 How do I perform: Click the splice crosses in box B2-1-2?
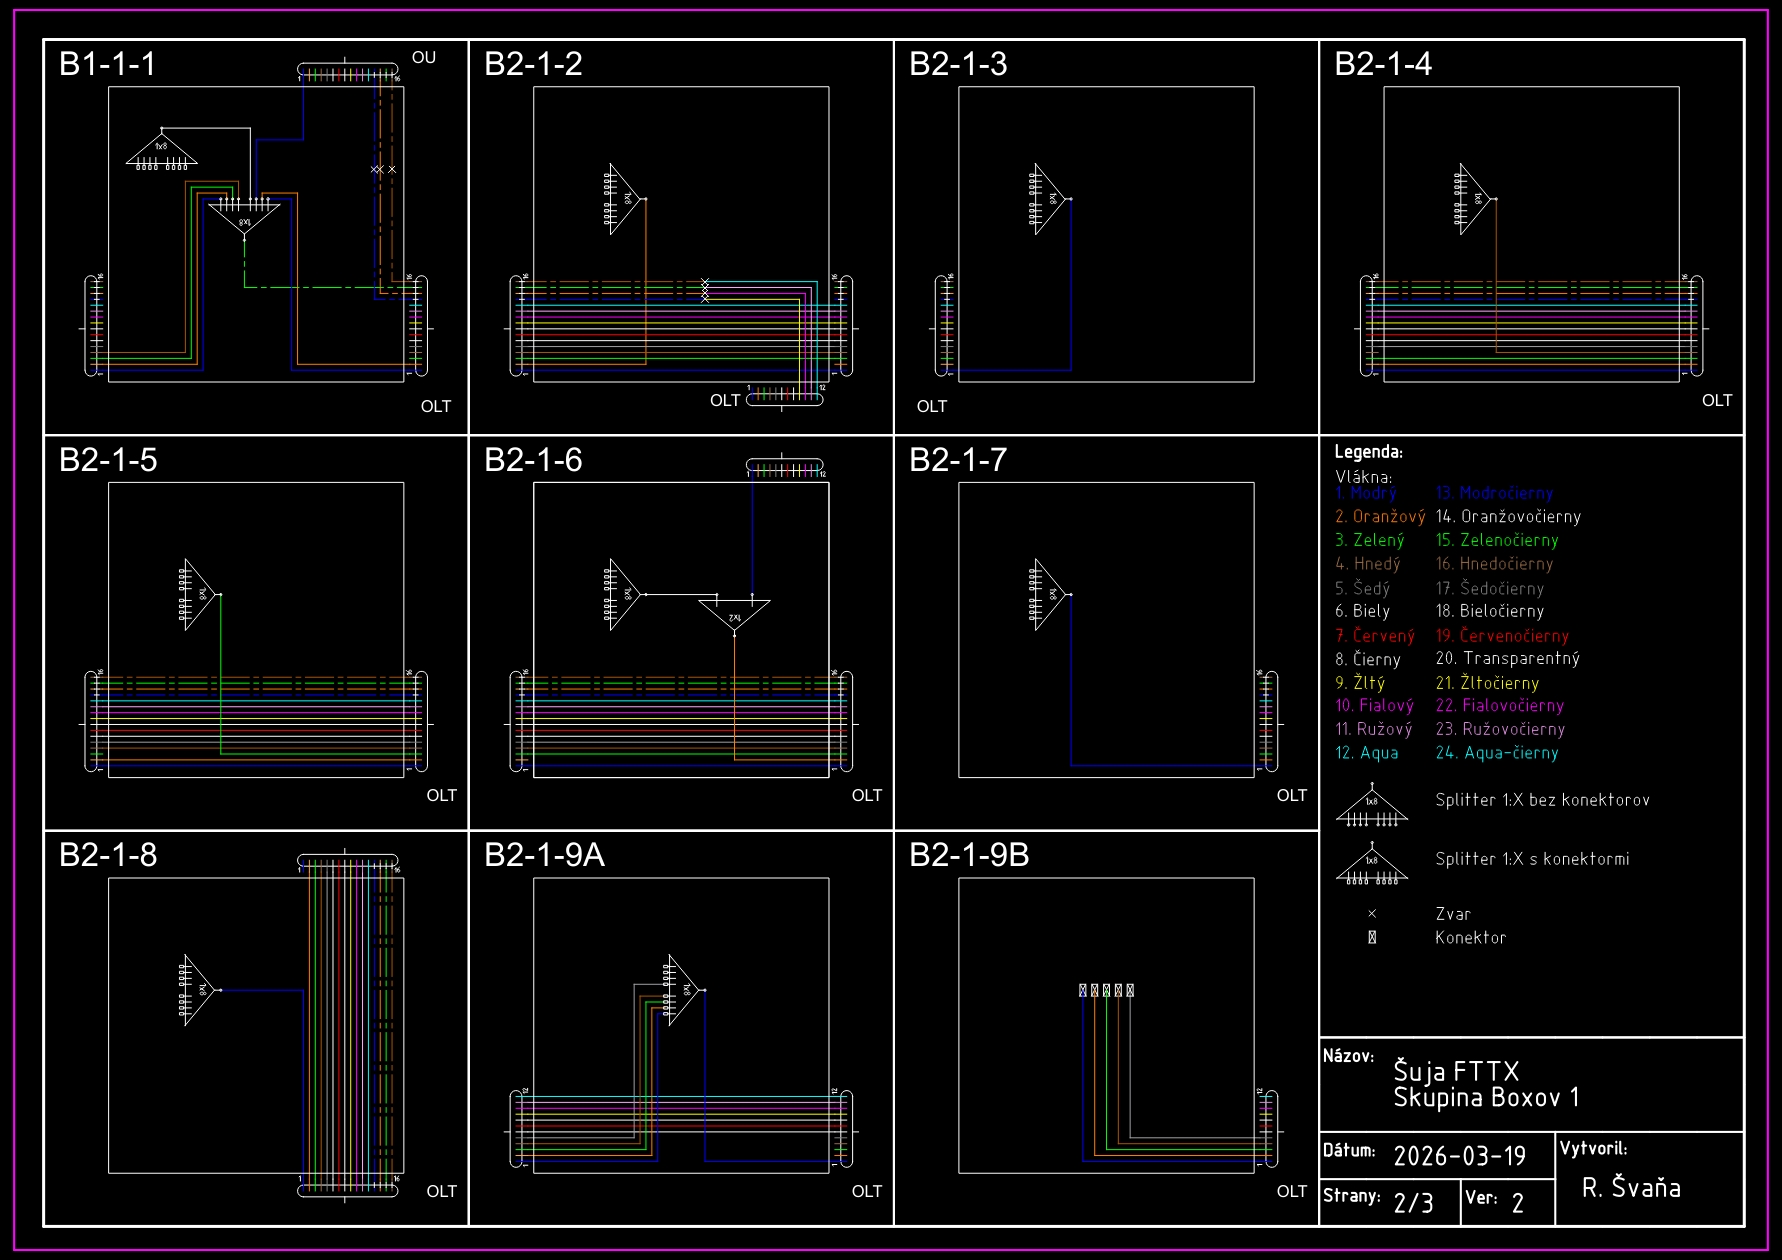pos(705,291)
